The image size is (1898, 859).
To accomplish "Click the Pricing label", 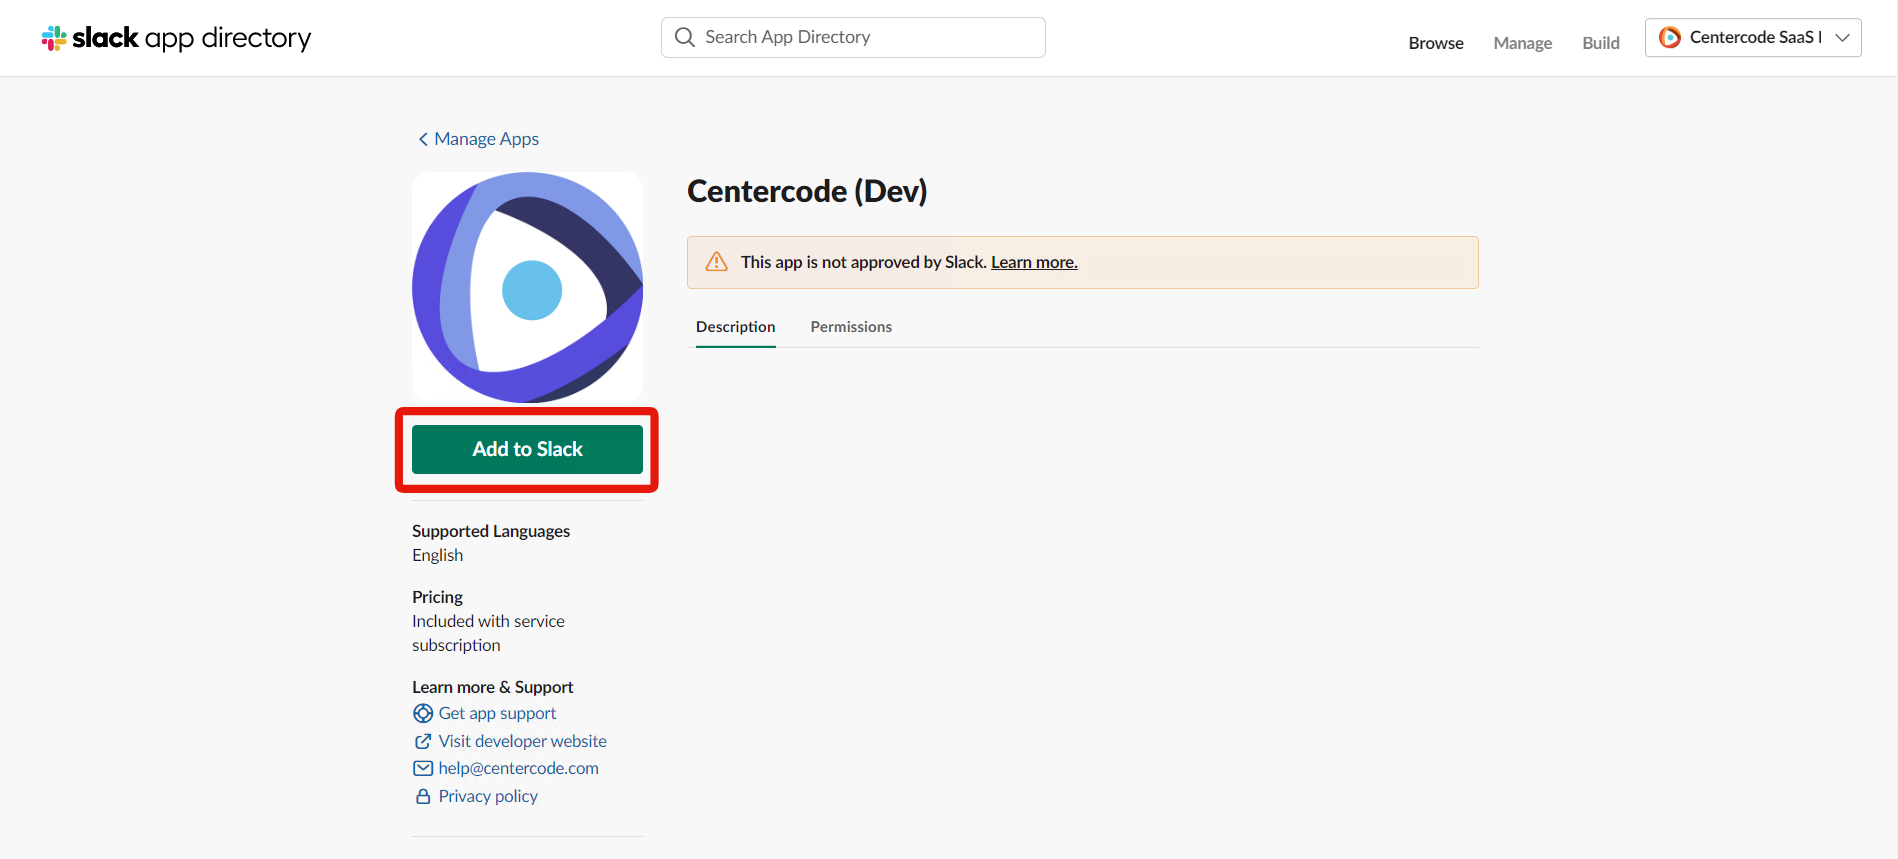I will 437,597.
